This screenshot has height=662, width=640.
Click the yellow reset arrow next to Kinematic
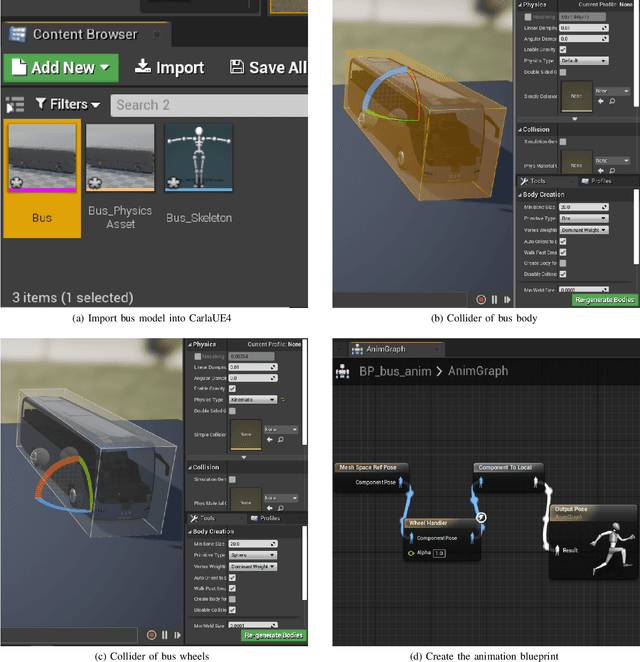(283, 399)
